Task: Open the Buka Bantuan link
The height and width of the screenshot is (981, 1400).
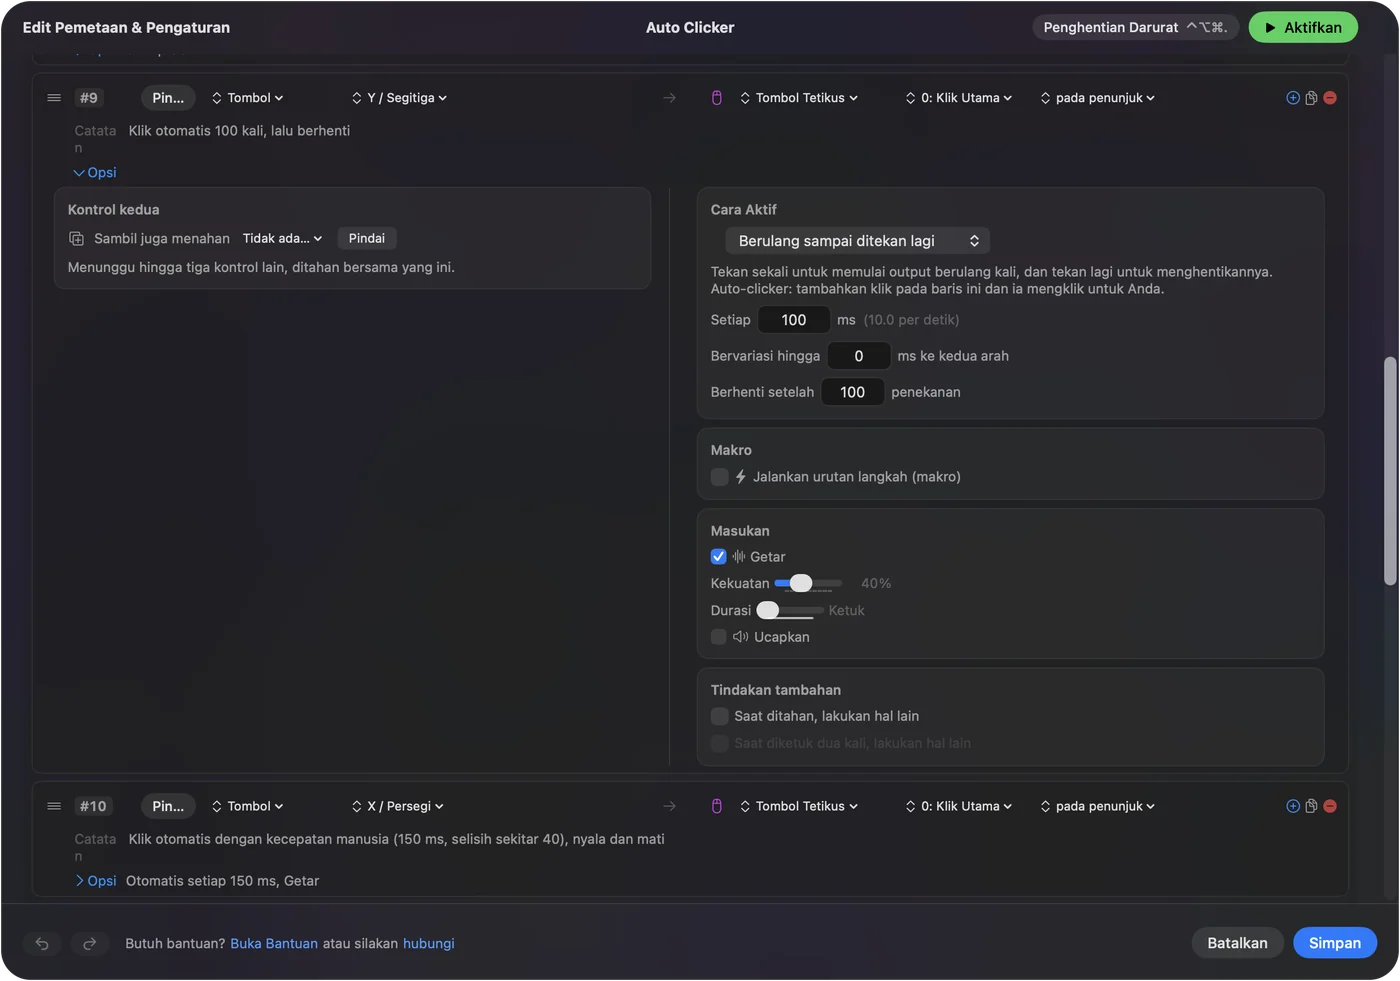Action: point(274,944)
